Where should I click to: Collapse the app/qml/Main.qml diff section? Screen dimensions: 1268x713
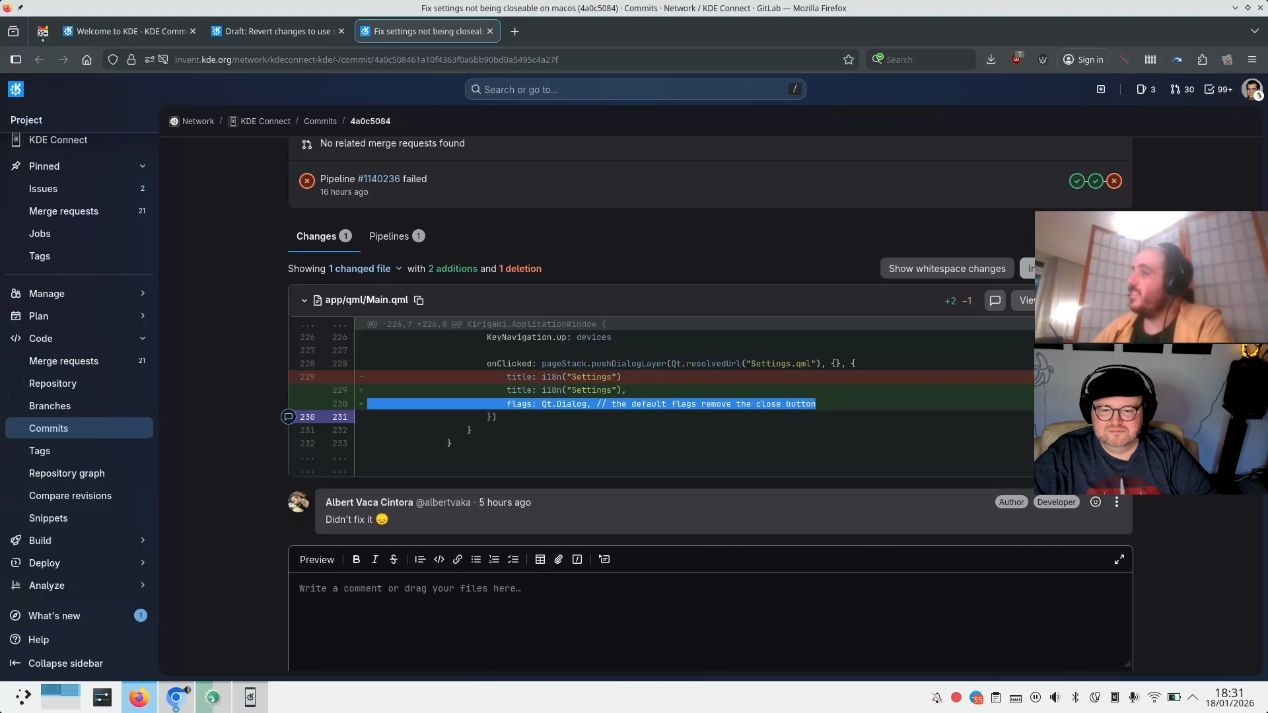pyautogui.click(x=304, y=299)
